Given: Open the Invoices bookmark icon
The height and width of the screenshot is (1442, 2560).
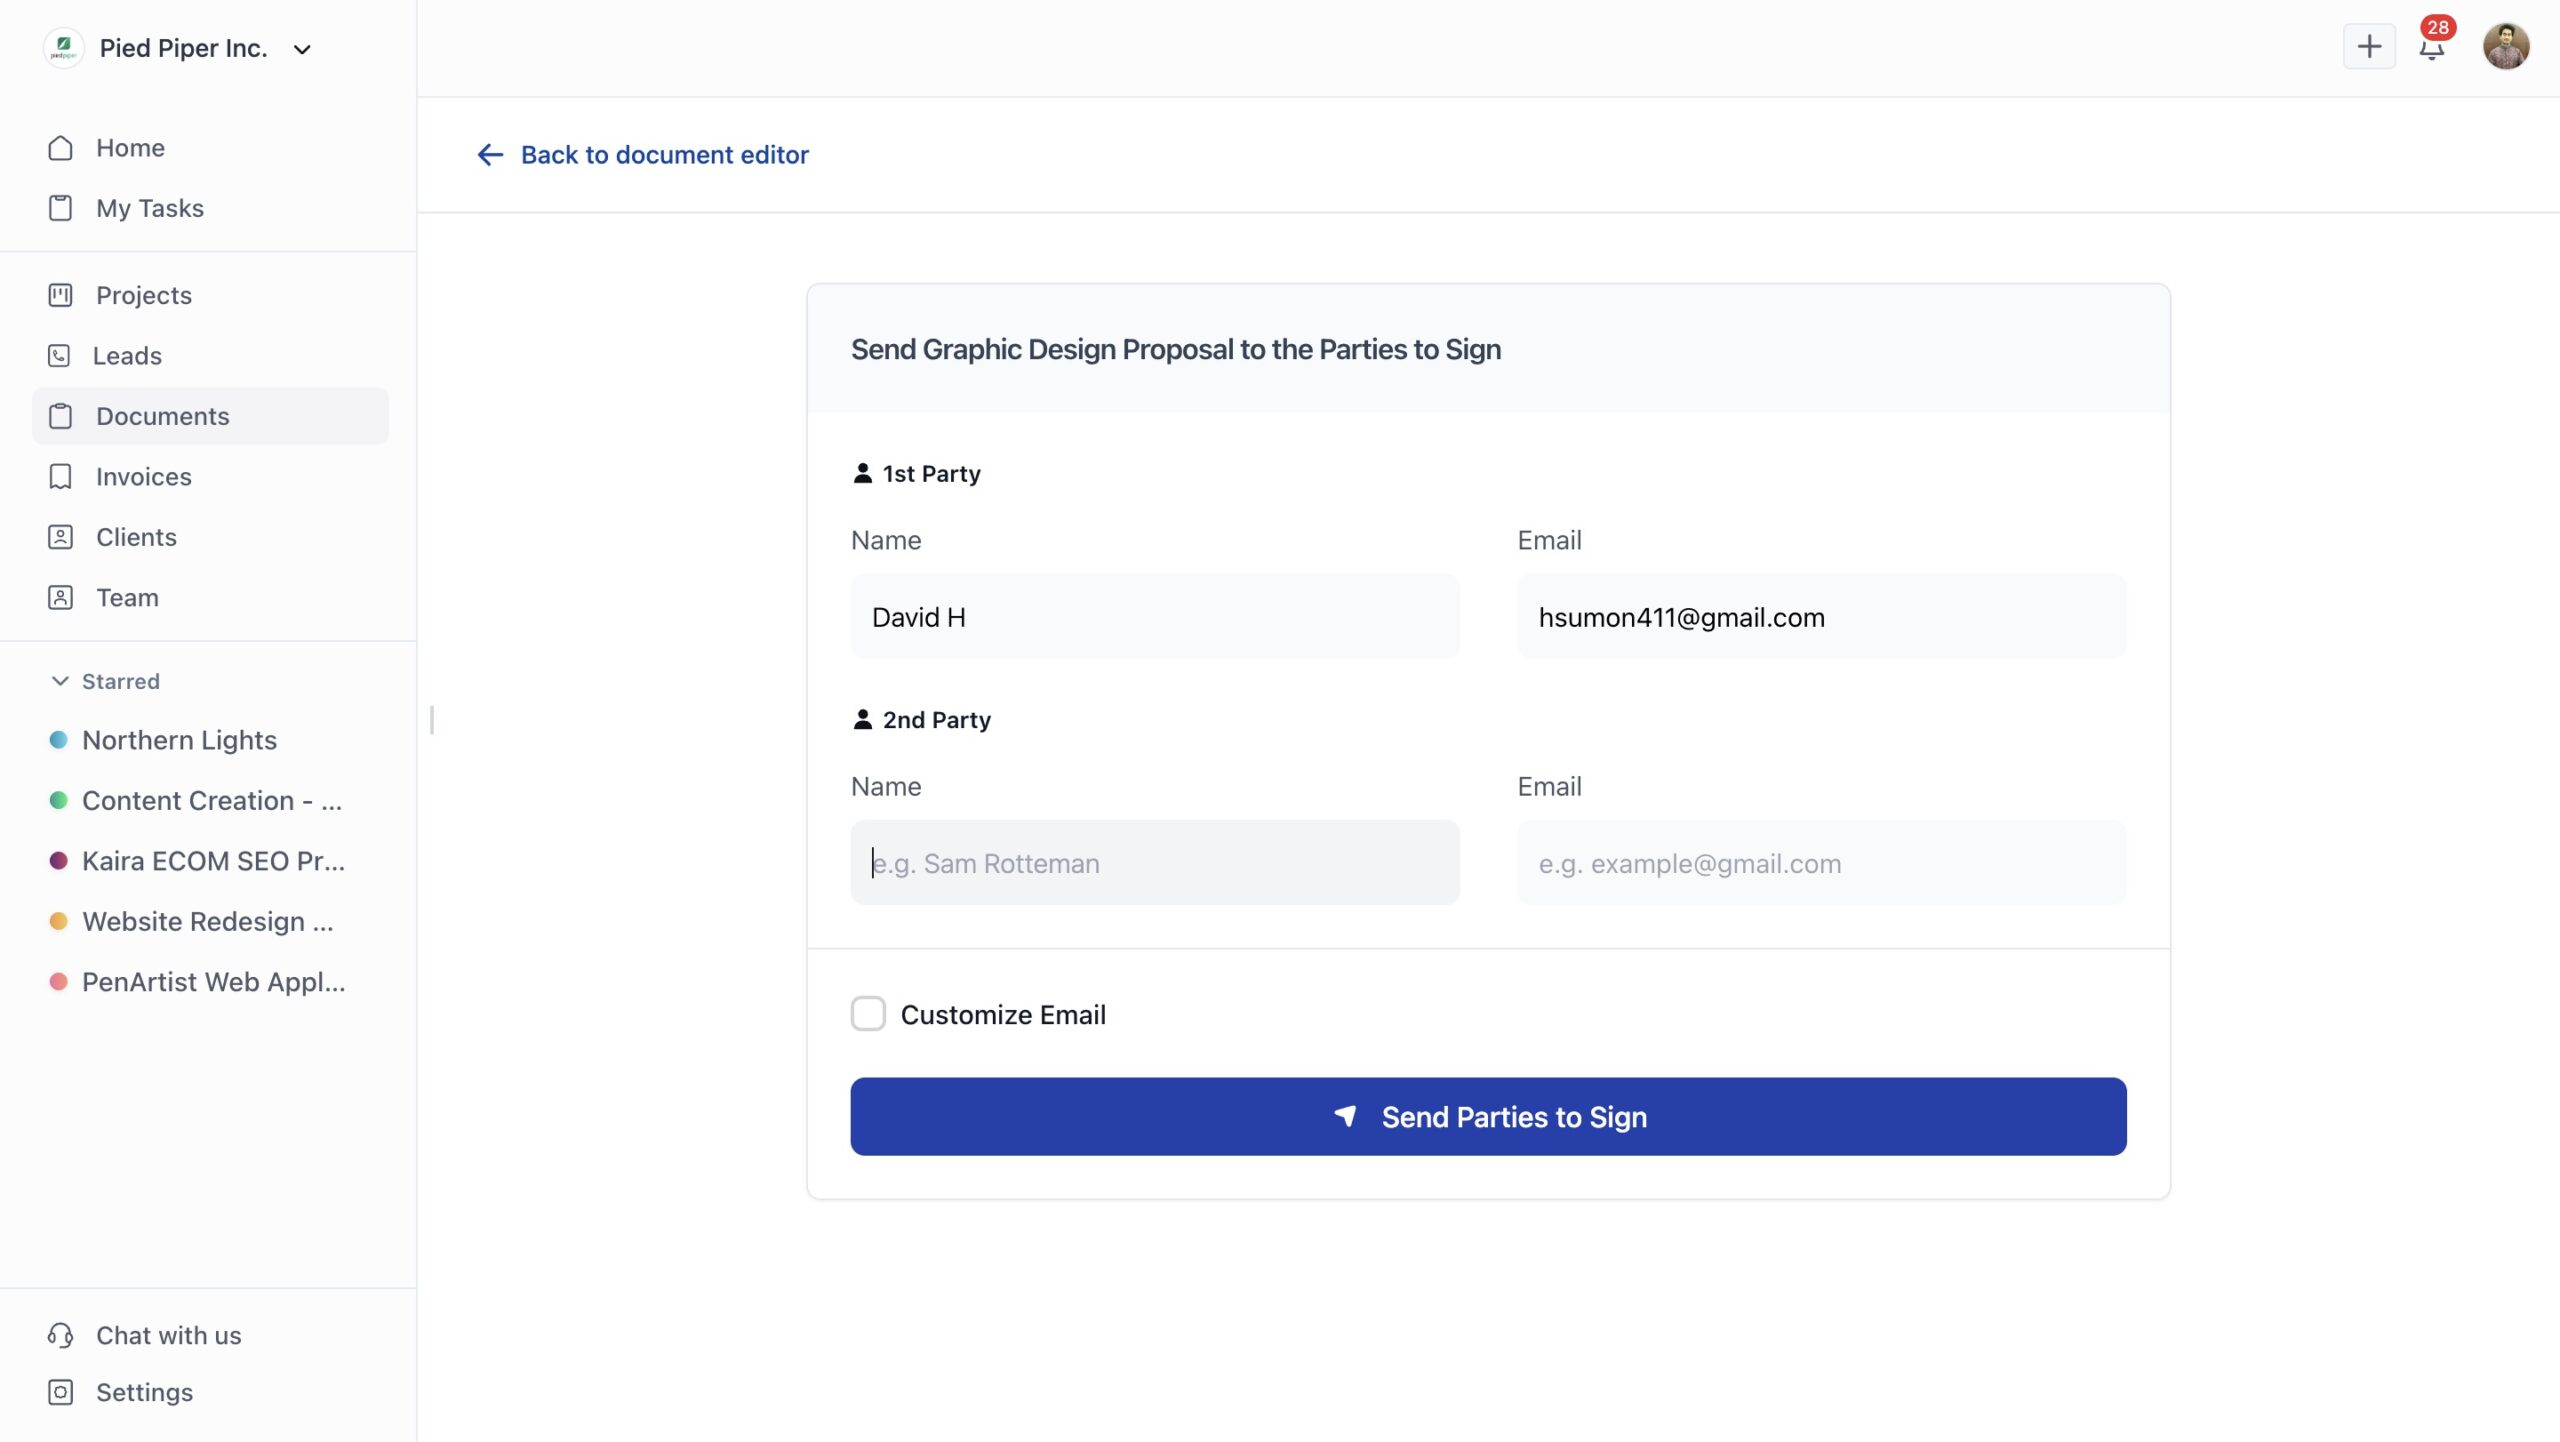Looking at the screenshot, I should [x=60, y=476].
